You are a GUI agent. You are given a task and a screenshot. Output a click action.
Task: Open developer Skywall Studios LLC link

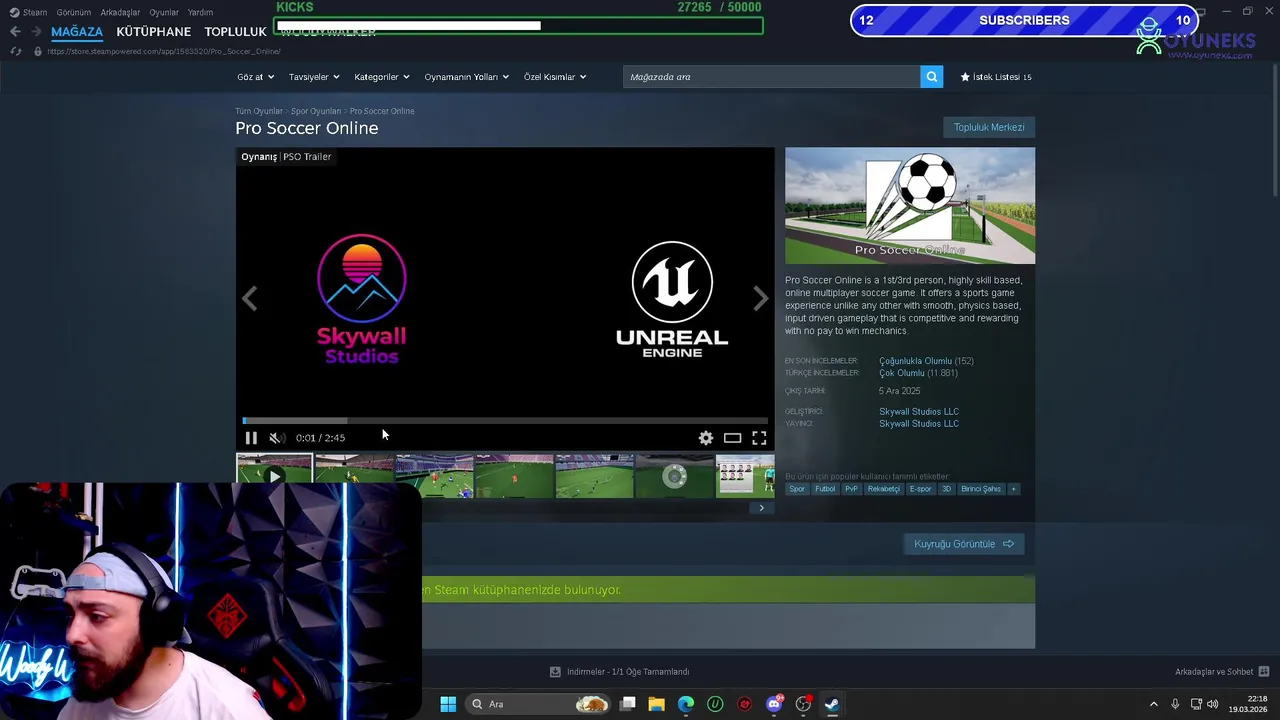pos(919,411)
